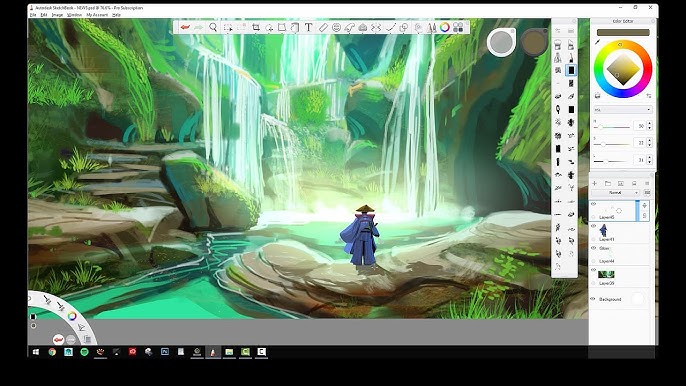Hide the Background layer eye icon
The width and height of the screenshot is (686, 386).
coord(593,299)
